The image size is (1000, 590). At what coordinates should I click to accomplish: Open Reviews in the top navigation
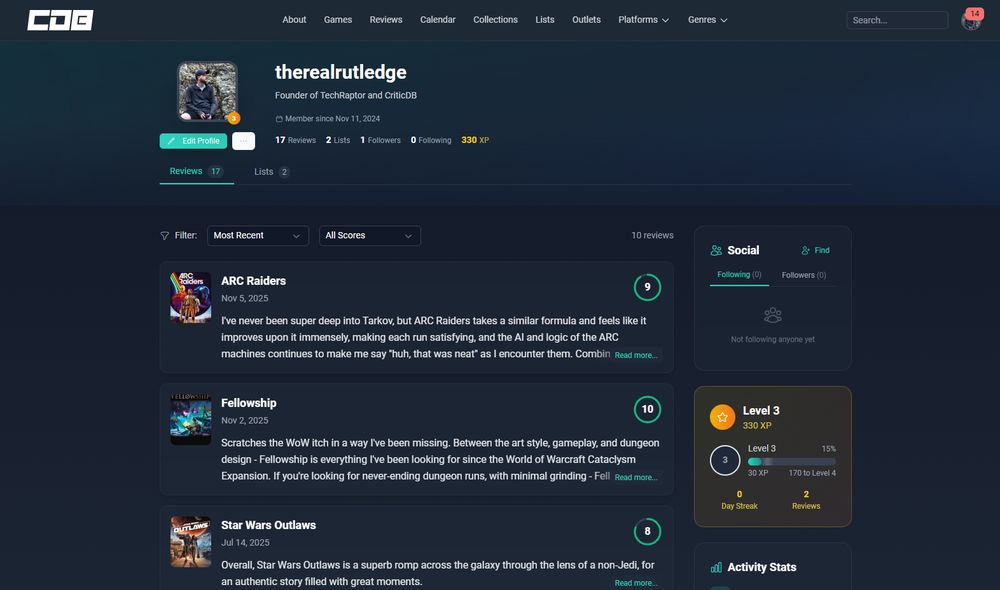[x=386, y=20]
